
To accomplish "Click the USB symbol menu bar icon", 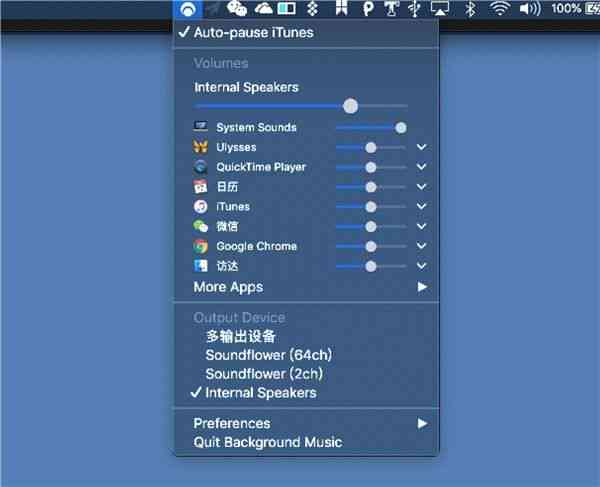I will click(x=414, y=8).
